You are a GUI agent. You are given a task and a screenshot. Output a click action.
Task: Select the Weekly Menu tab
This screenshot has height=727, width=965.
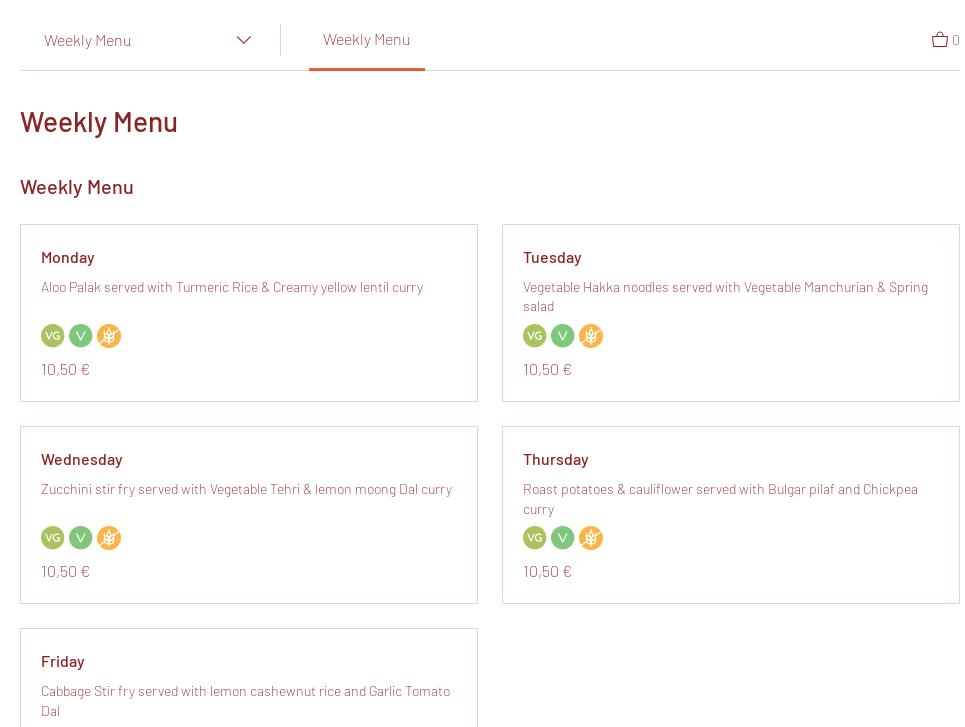(x=366, y=39)
